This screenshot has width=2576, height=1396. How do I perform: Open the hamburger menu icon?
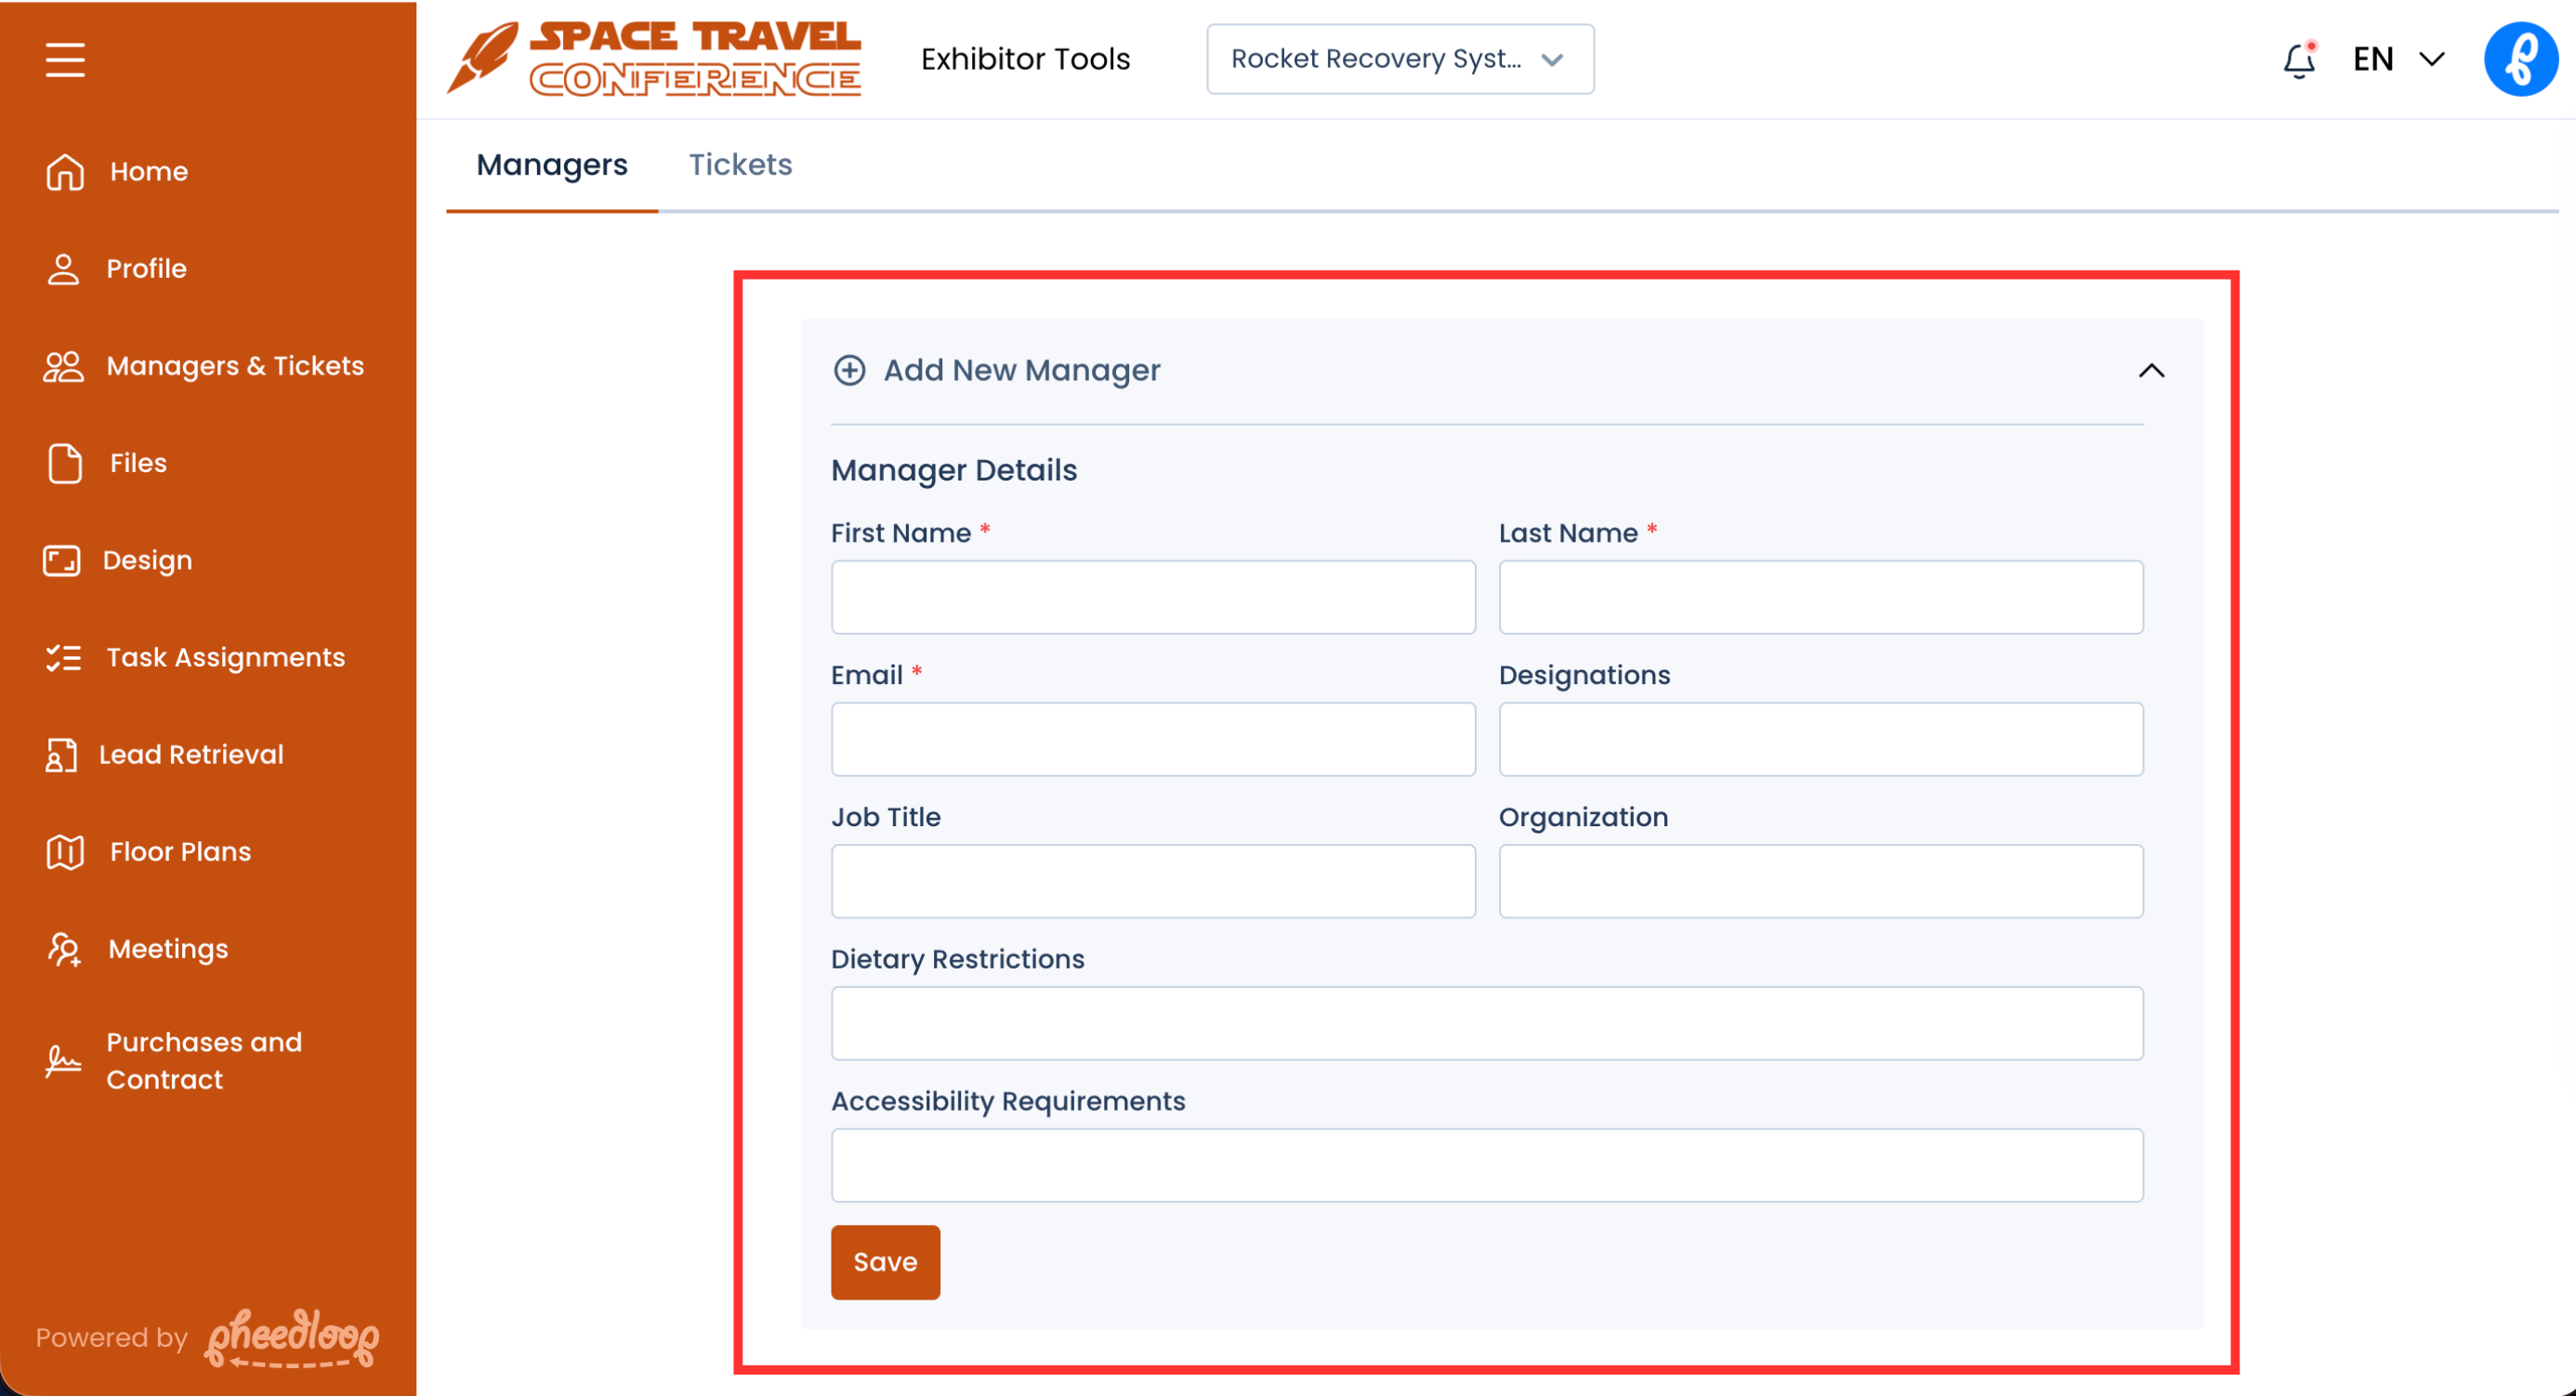point(65,59)
